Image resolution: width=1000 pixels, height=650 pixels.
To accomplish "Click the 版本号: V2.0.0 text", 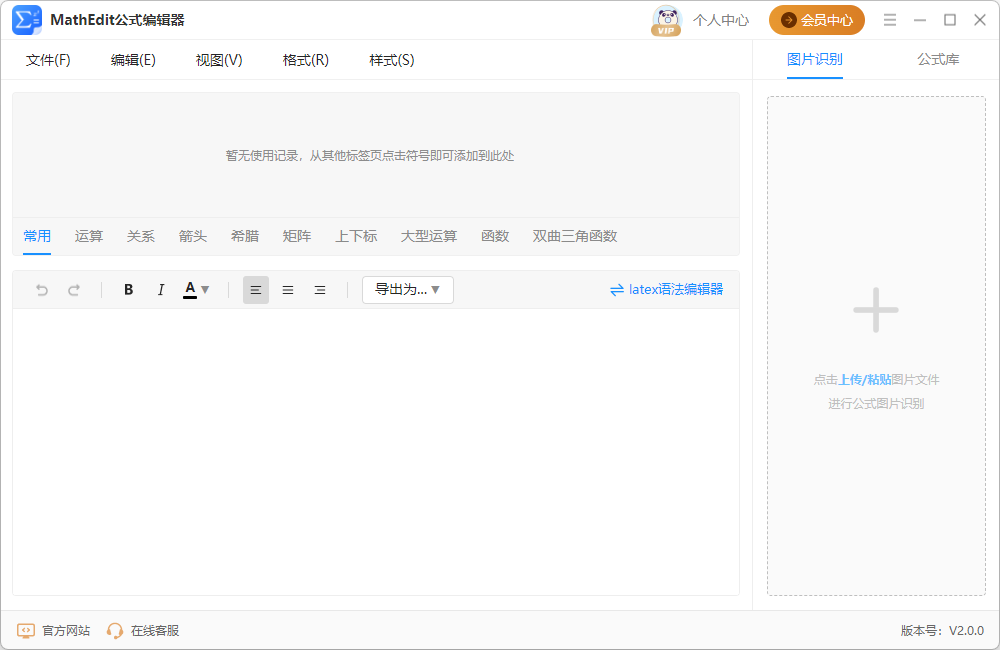I will tap(942, 631).
